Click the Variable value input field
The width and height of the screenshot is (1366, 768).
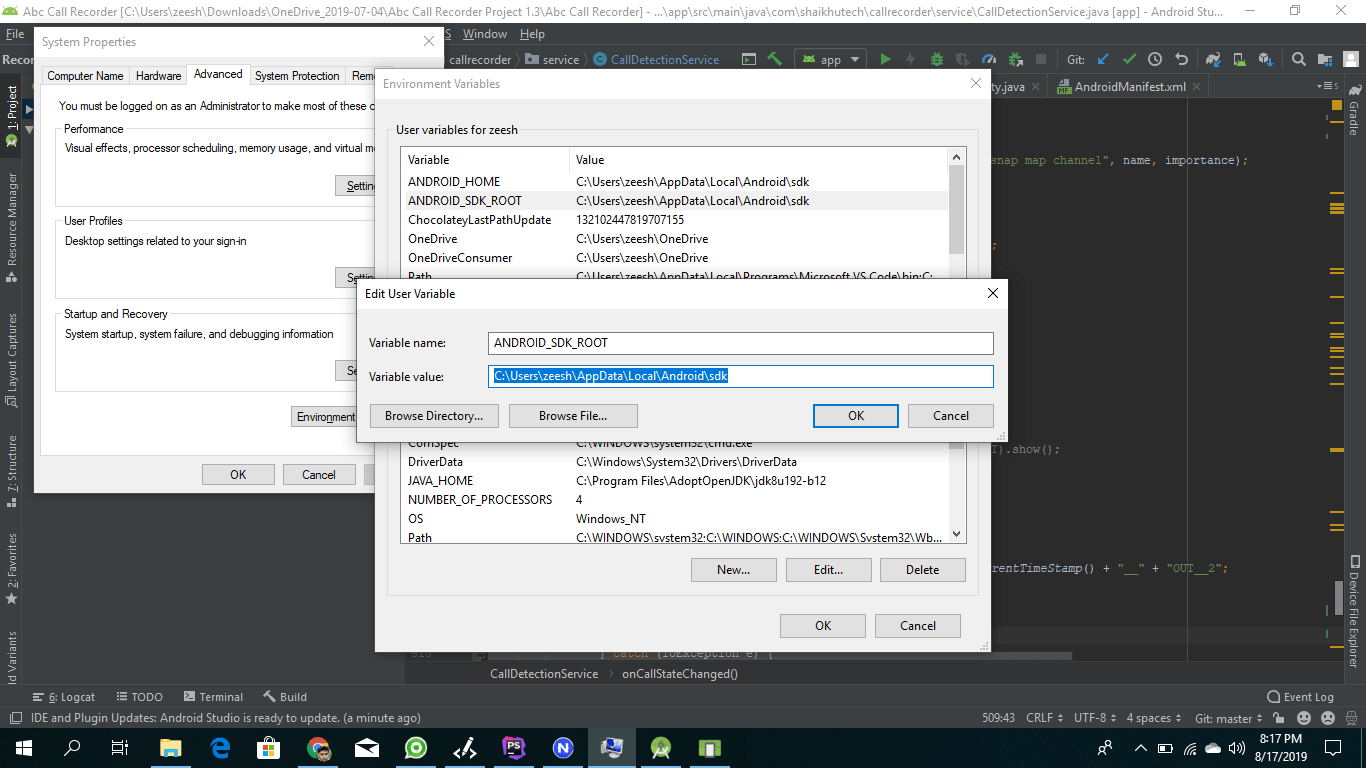tap(741, 376)
